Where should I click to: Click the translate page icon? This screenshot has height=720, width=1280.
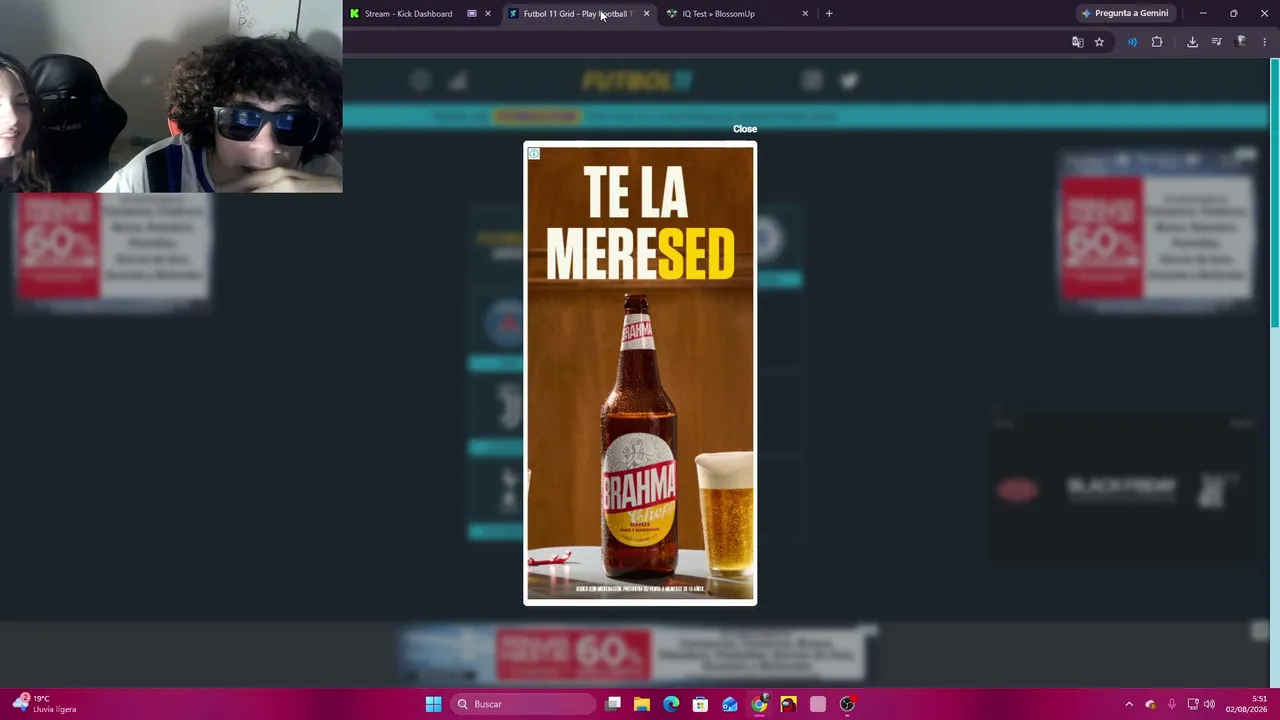pyautogui.click(x=1077, y=42)
